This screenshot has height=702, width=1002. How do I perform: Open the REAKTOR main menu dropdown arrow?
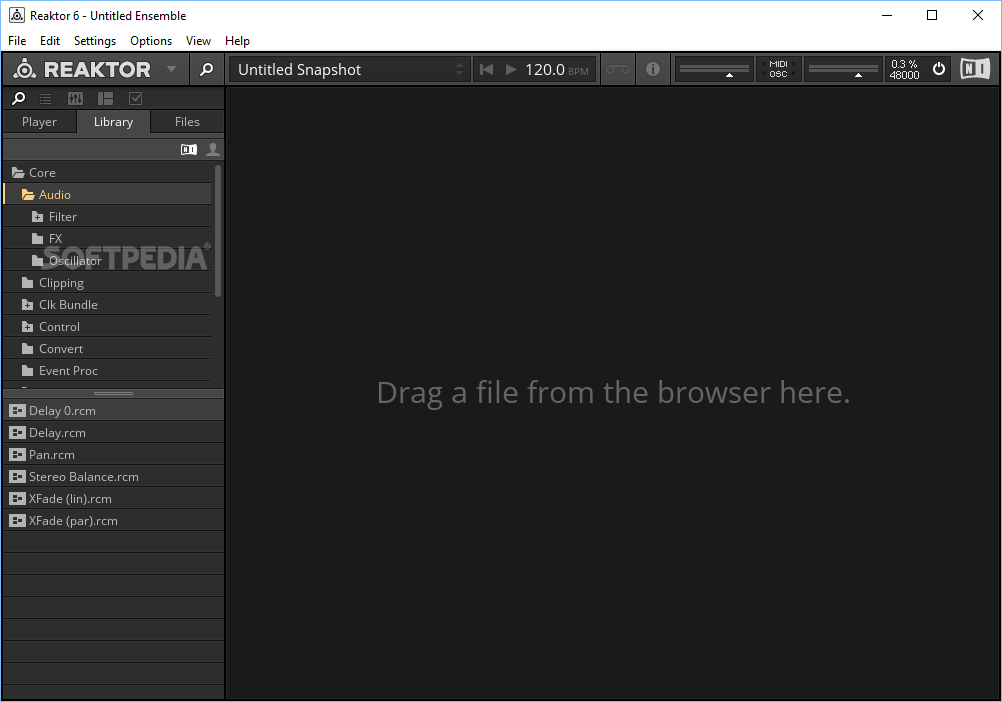171,69
